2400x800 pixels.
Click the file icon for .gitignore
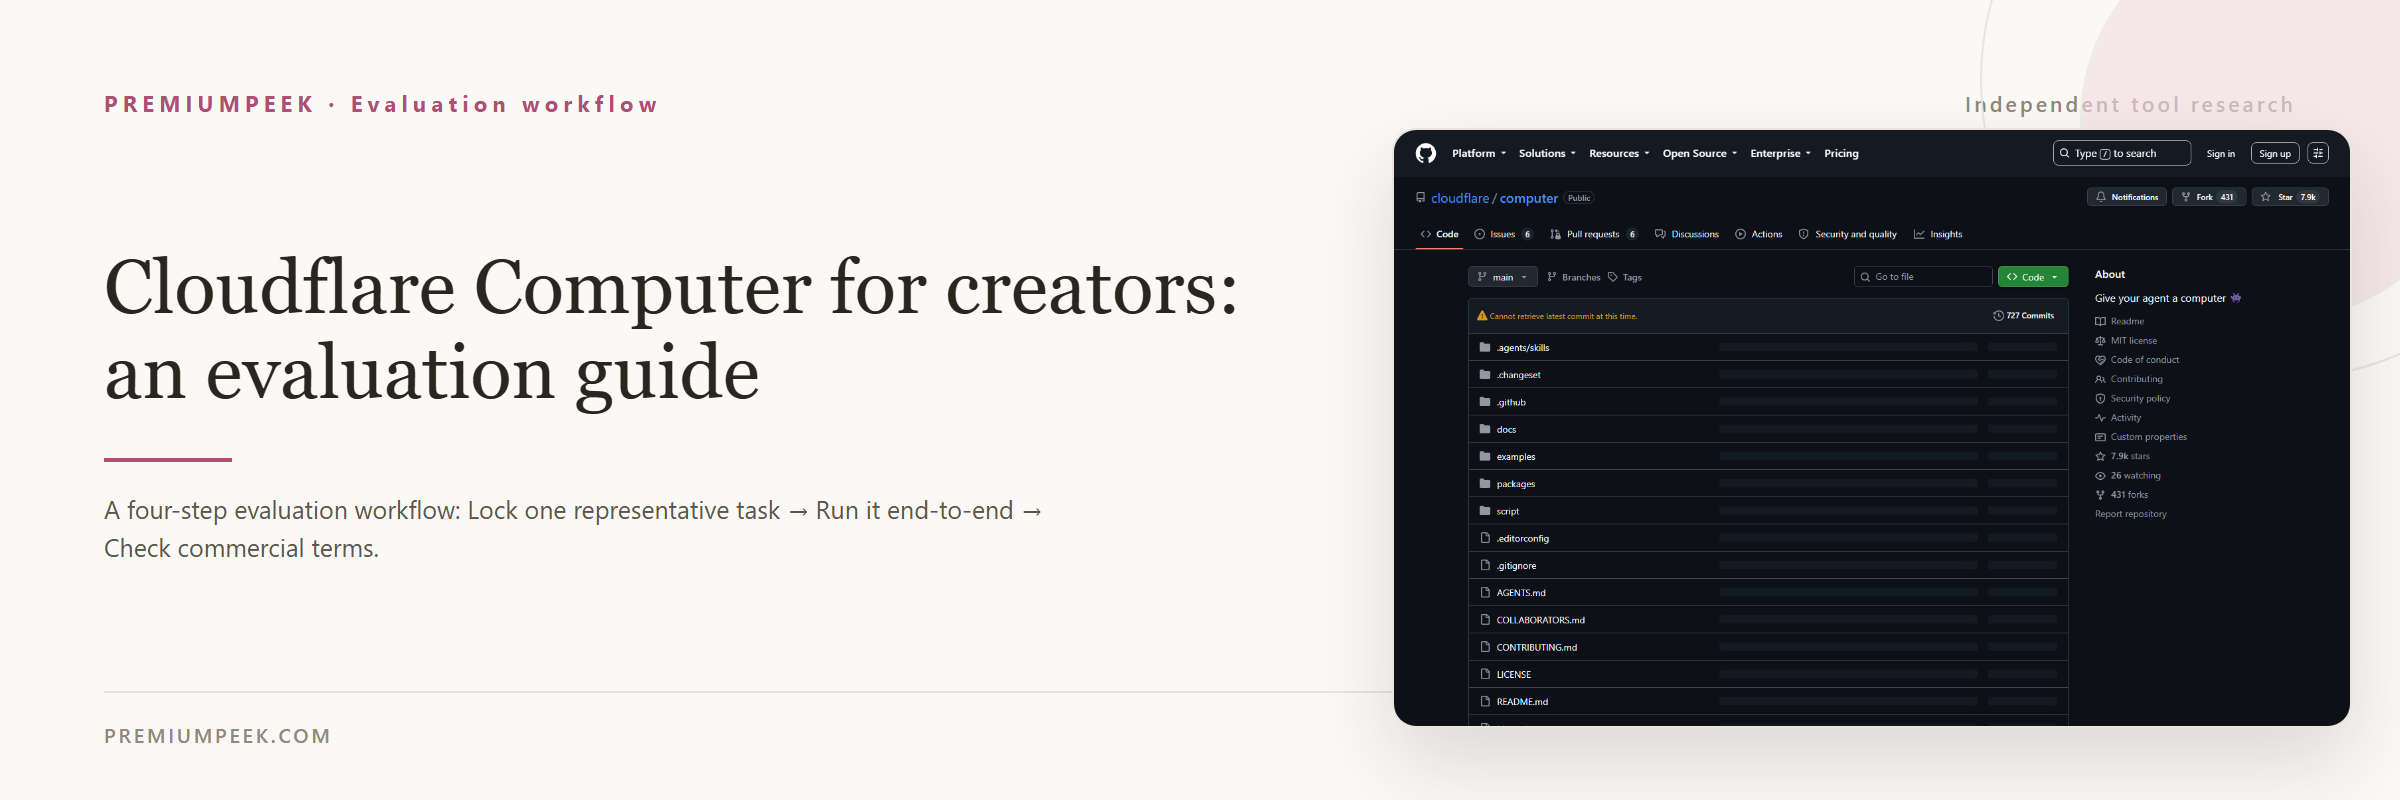1485,565
